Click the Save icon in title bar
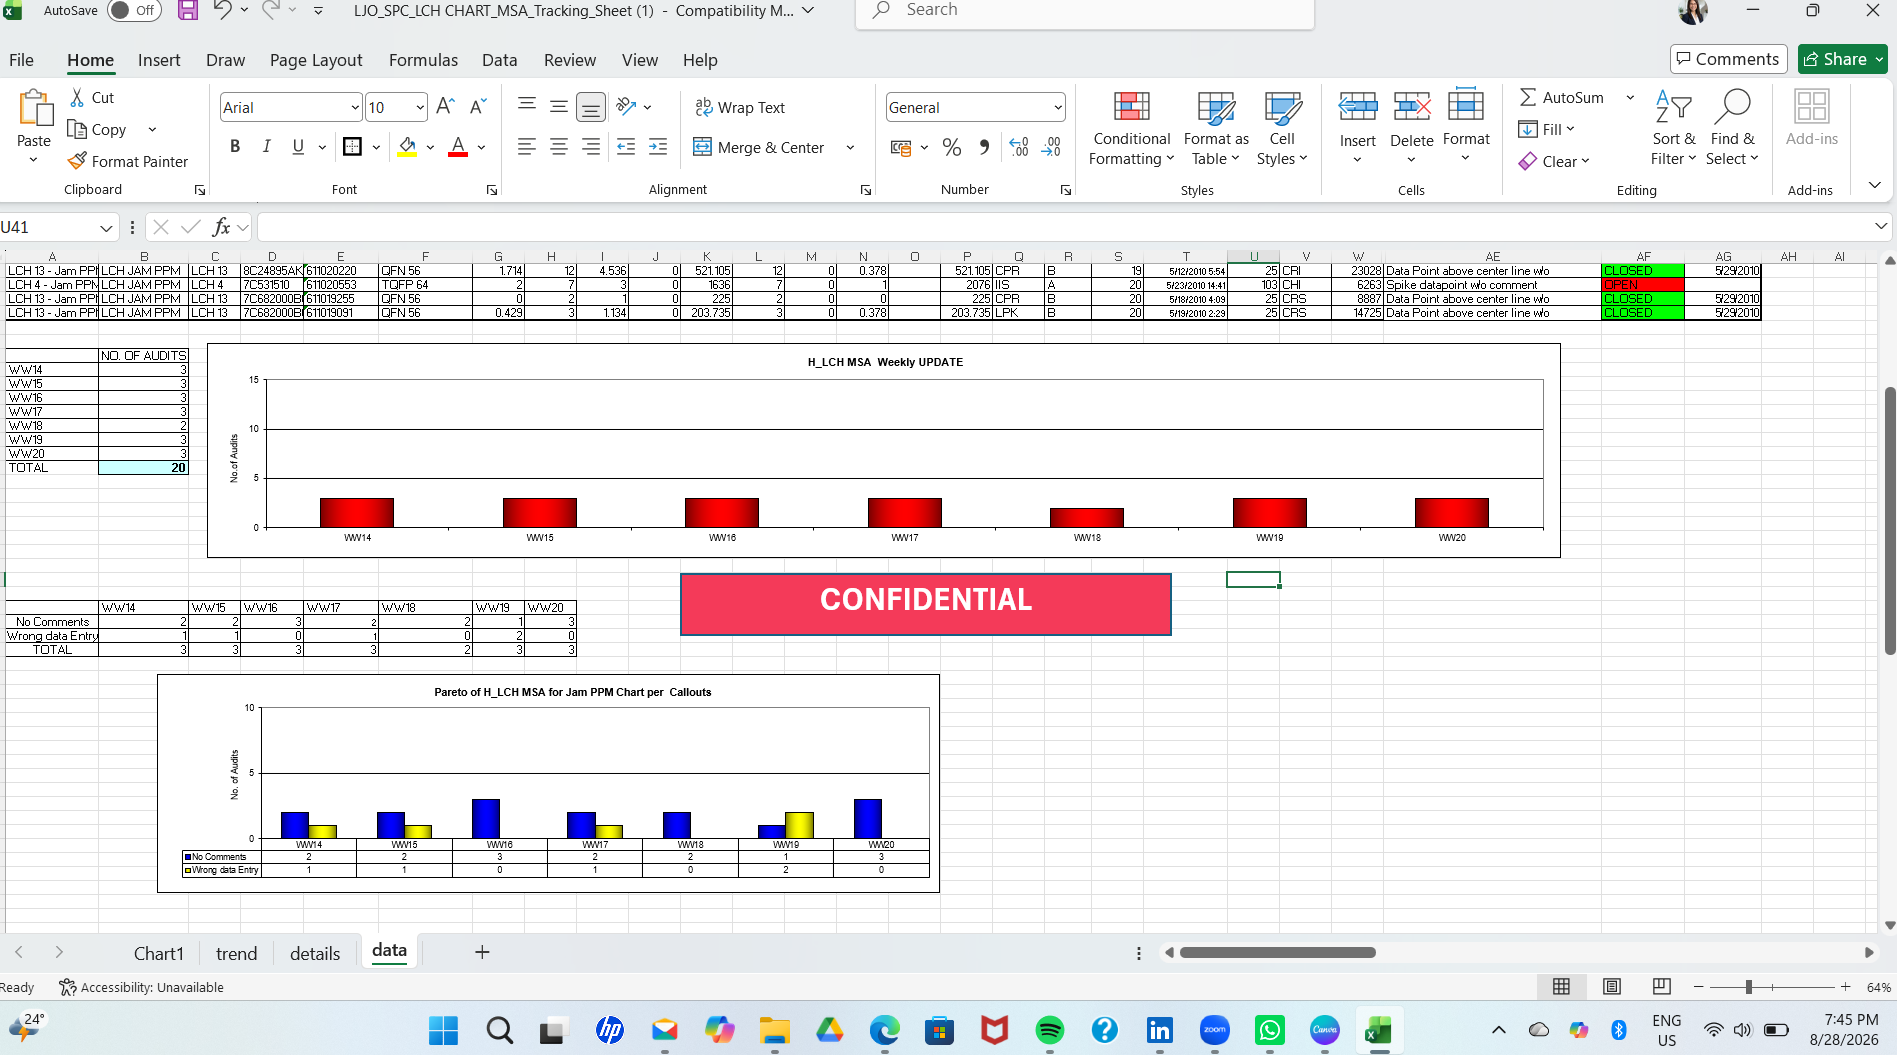The height and width of the screenshot is (1055, 1897). click(188, 11)
